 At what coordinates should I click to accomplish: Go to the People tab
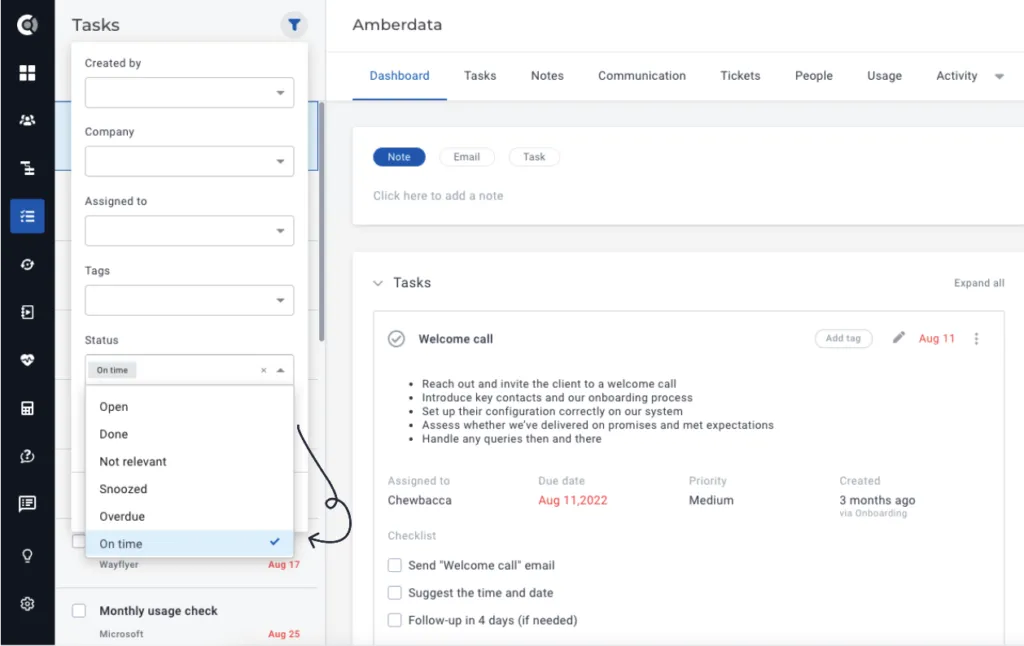point(814,76)
